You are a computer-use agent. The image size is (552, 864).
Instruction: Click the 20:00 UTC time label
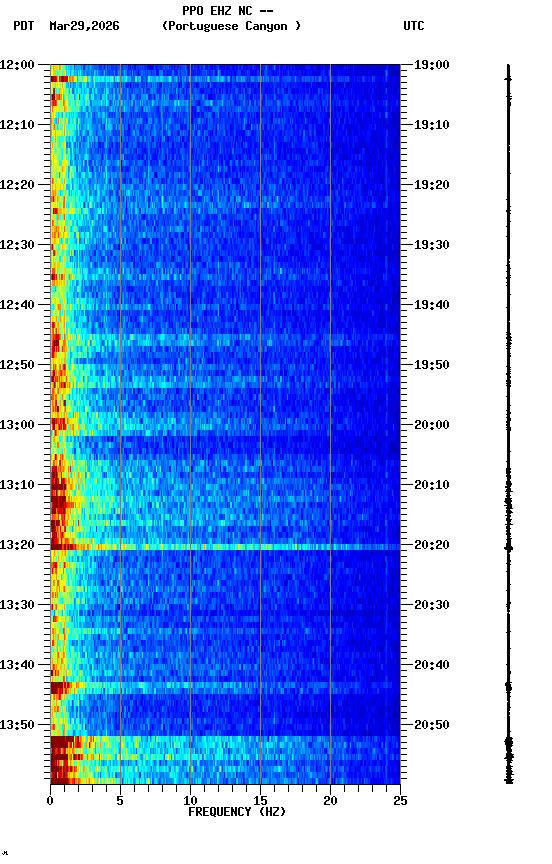[x=432, y=425]
